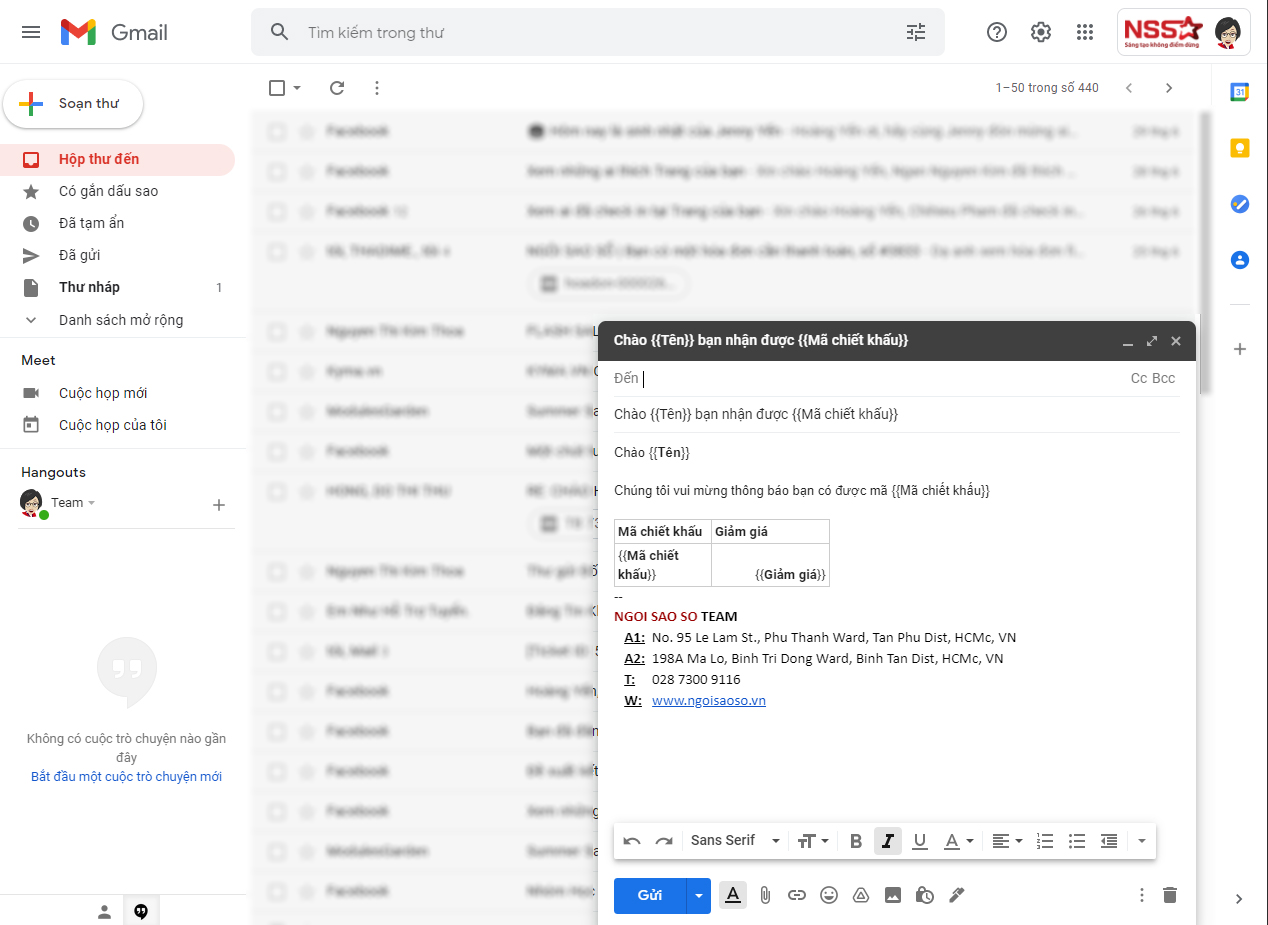Undo the last edit in the compose window

tap(632, 841)
